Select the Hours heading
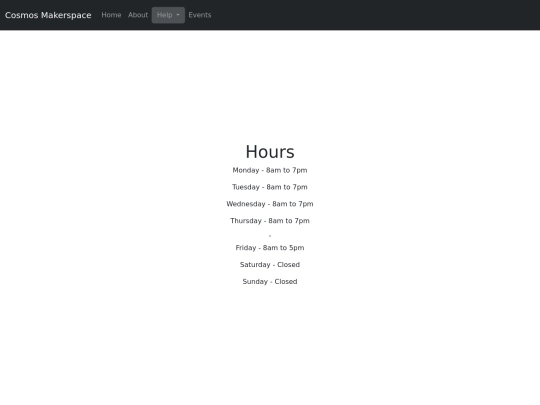Image resolution: width=540 pixels, height=405 pixels. [x=270, y=152]
